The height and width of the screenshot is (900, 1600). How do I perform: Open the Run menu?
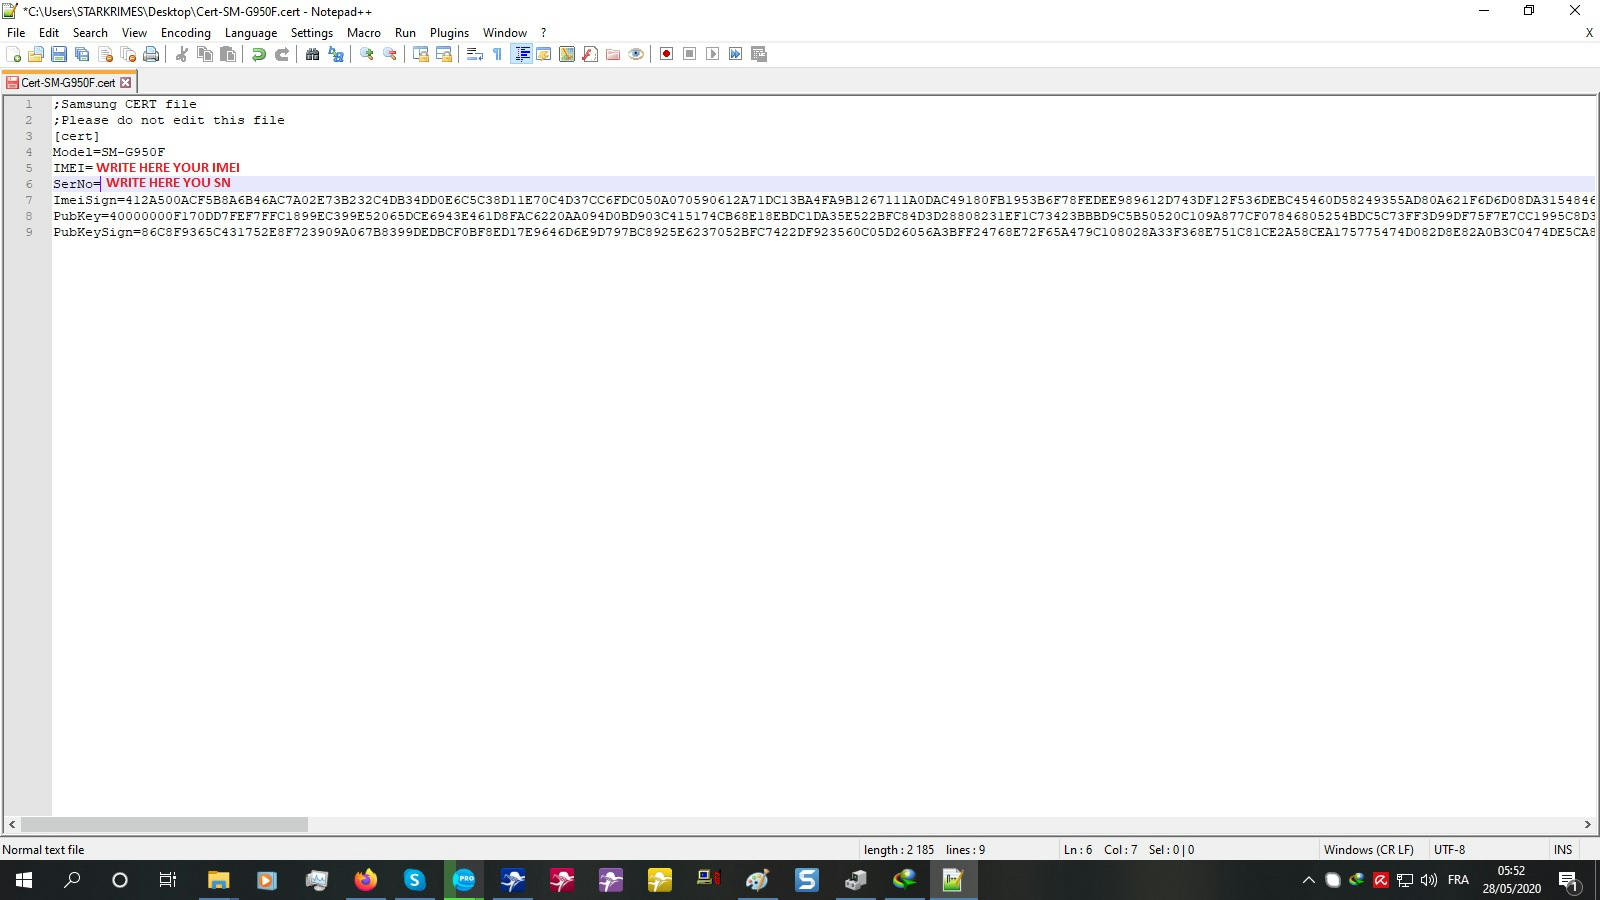[405, 33]
